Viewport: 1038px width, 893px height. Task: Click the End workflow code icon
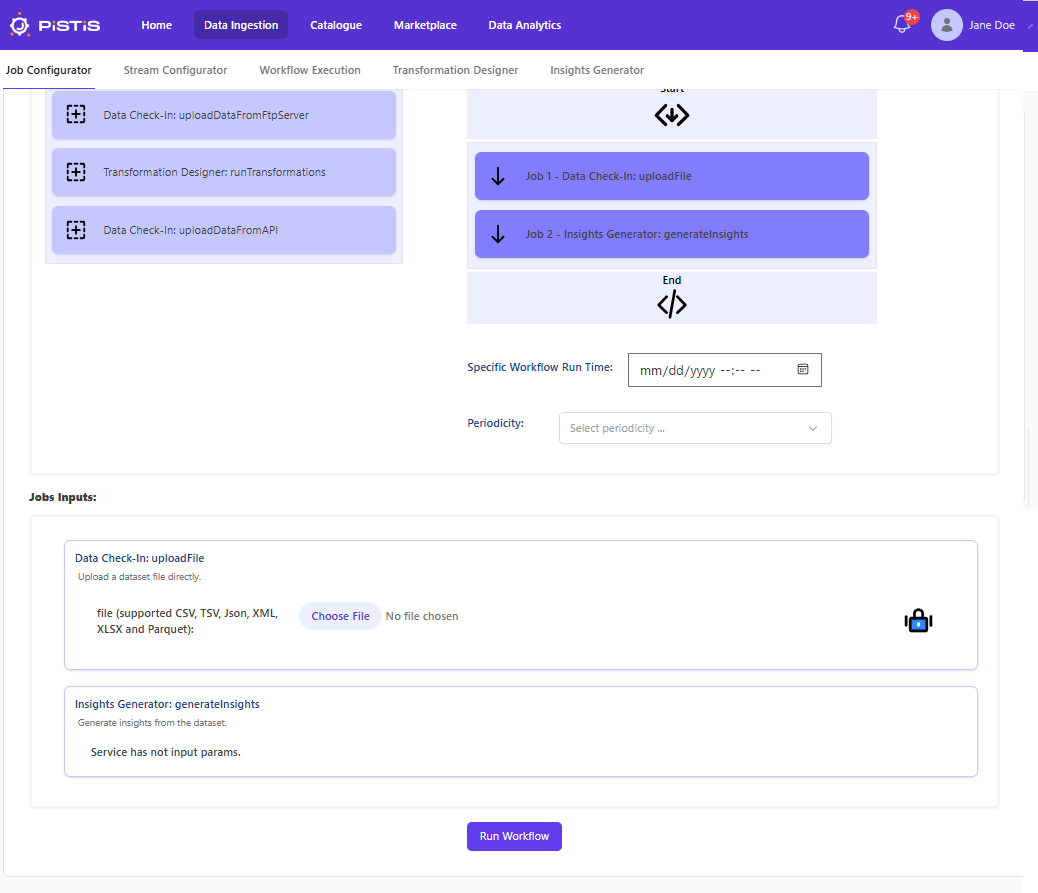pos(672,305)
